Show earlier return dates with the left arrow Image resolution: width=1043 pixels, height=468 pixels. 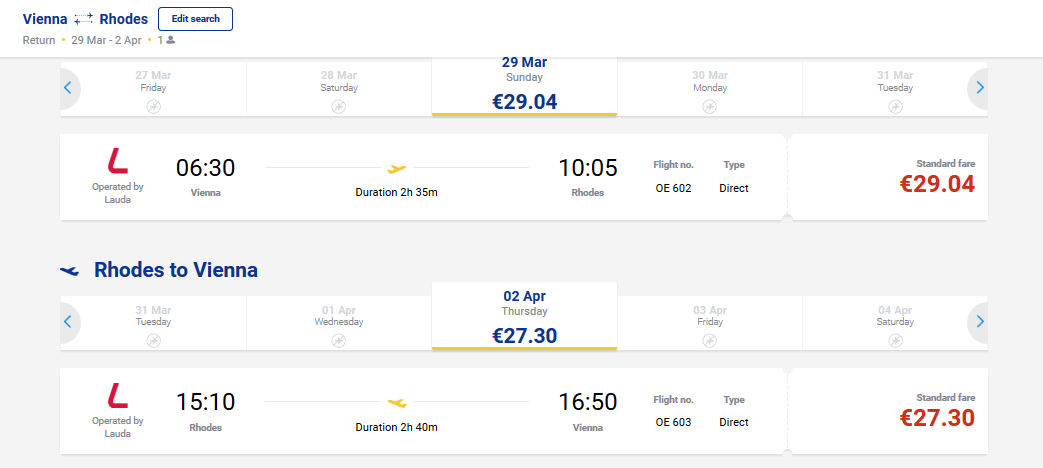[68, 322]
